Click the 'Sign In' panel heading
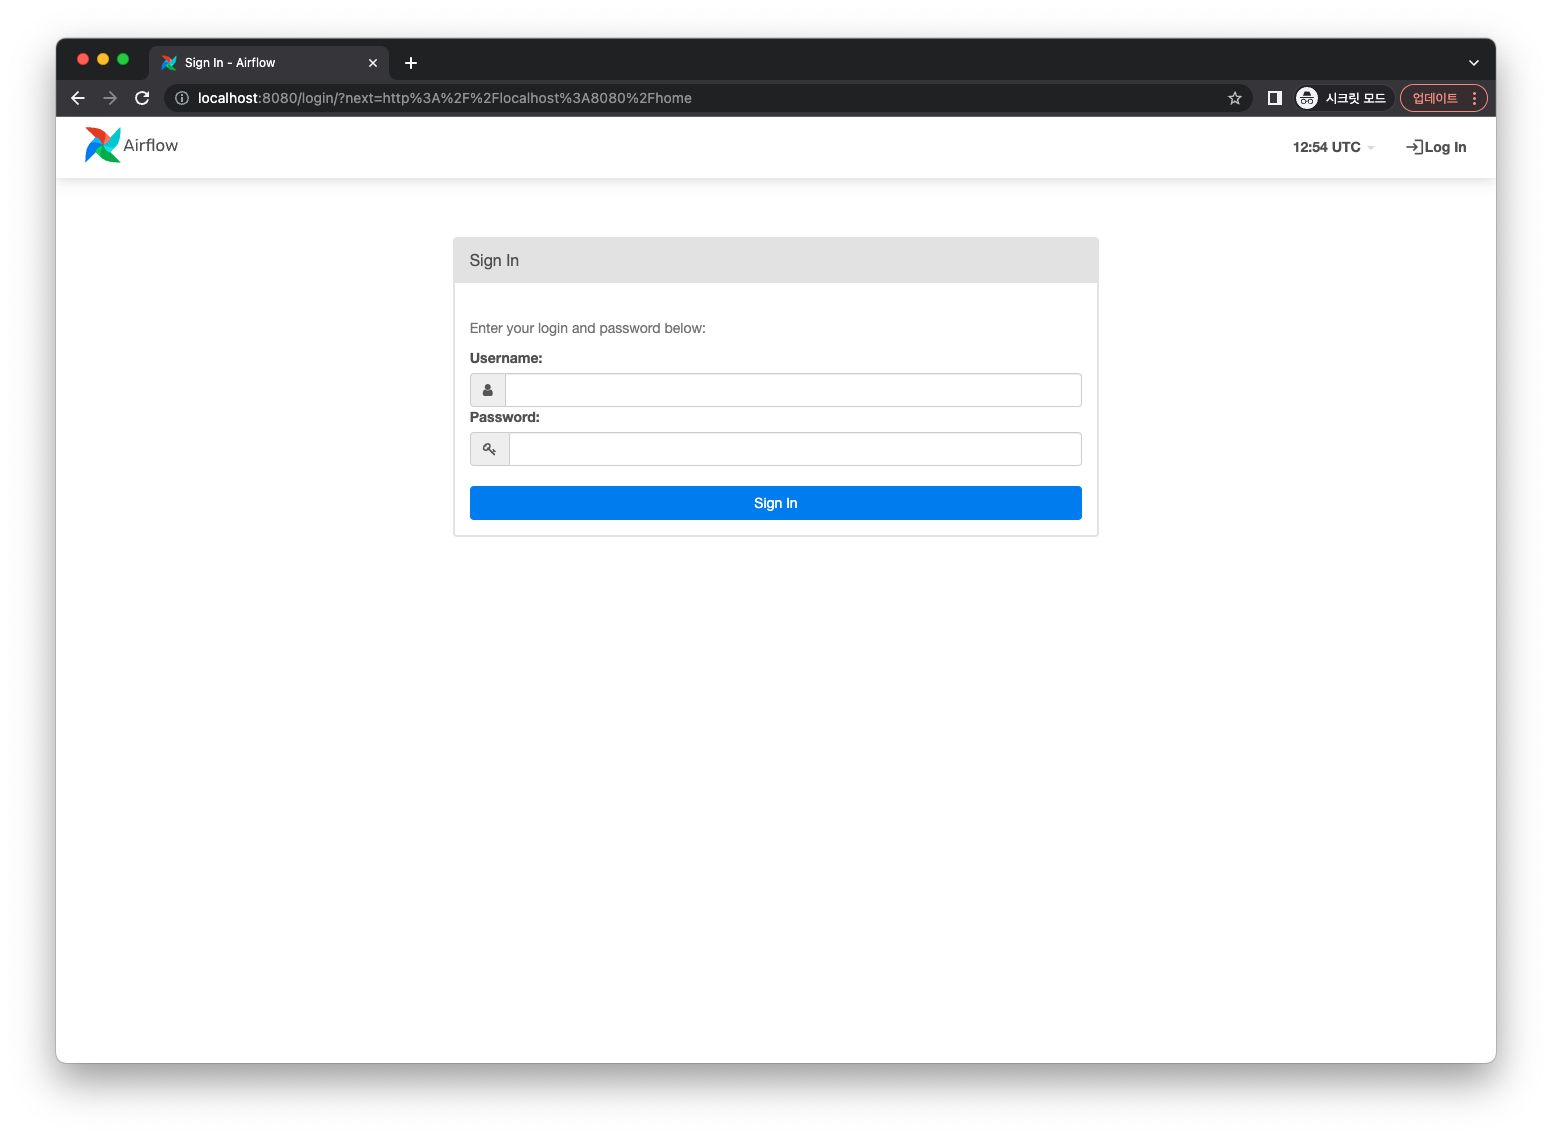This screenshot has width=1552, height=1137. coord(494,260)
